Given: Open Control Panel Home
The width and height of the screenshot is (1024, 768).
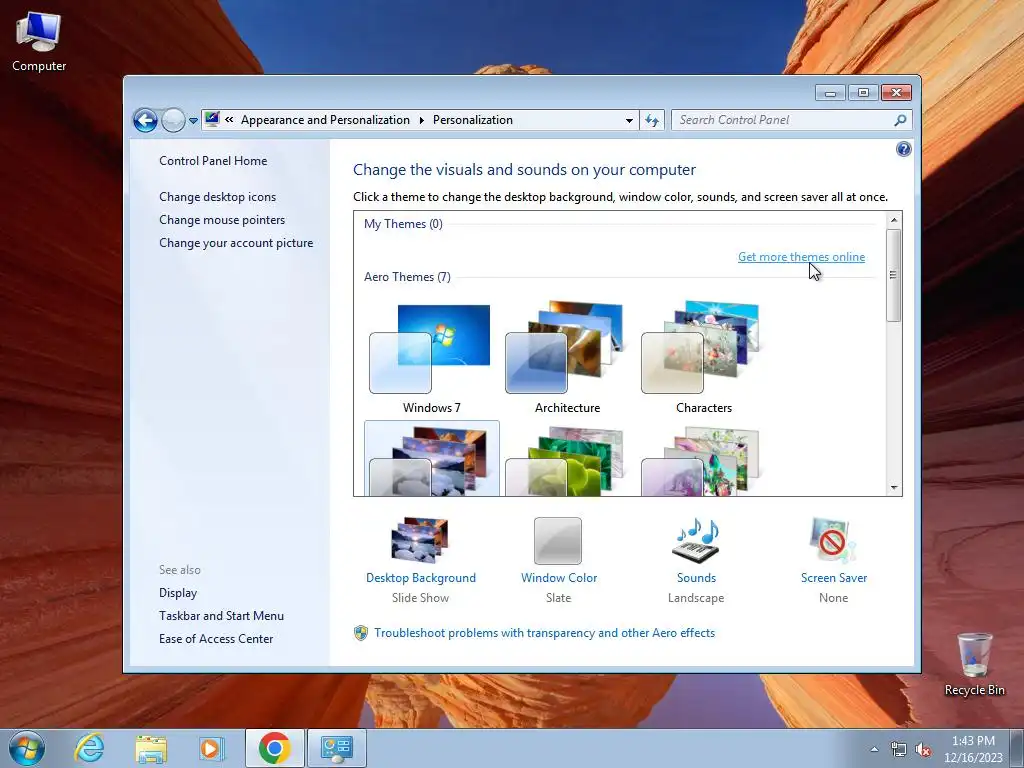Looking at the screenshot, I should [213, 161].
